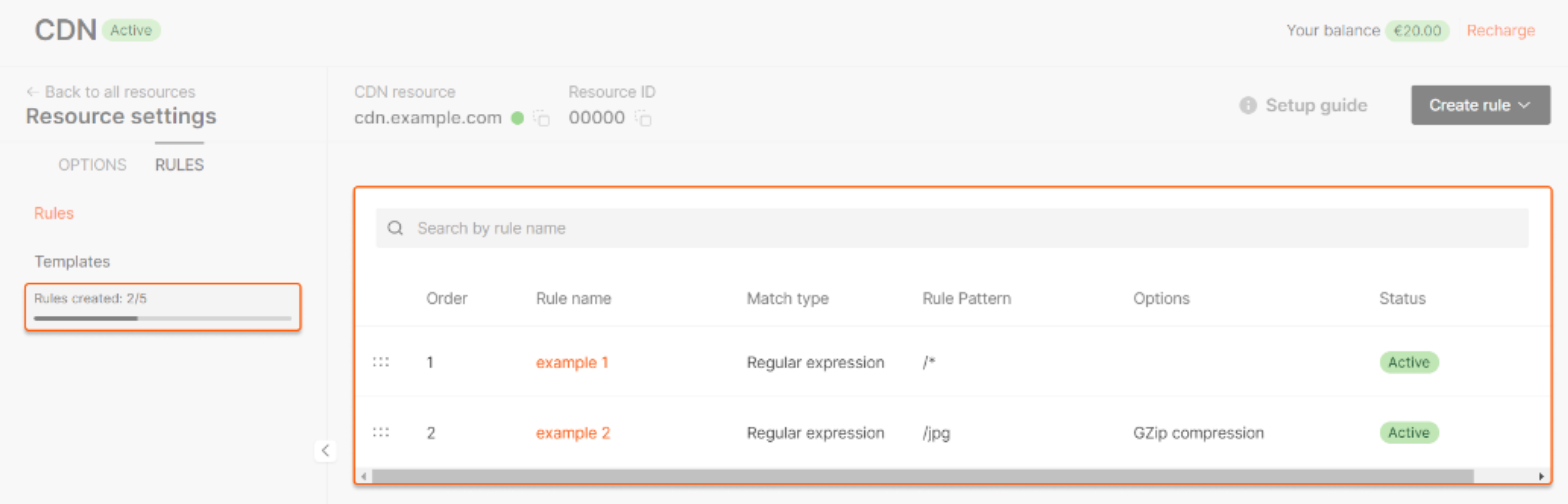The image size is (1568, 504).
Task: Open the Rules sidebar section
Action: 54,213
